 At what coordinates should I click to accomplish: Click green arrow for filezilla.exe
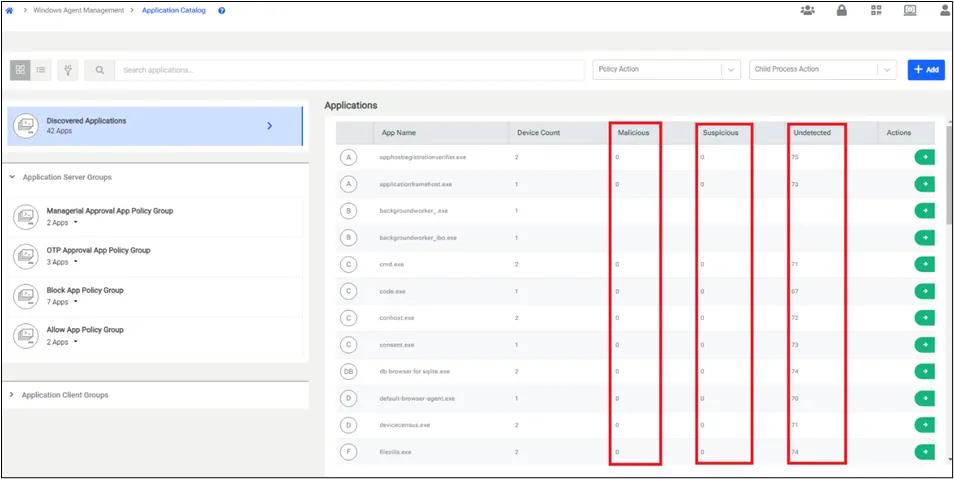point(925,452)
